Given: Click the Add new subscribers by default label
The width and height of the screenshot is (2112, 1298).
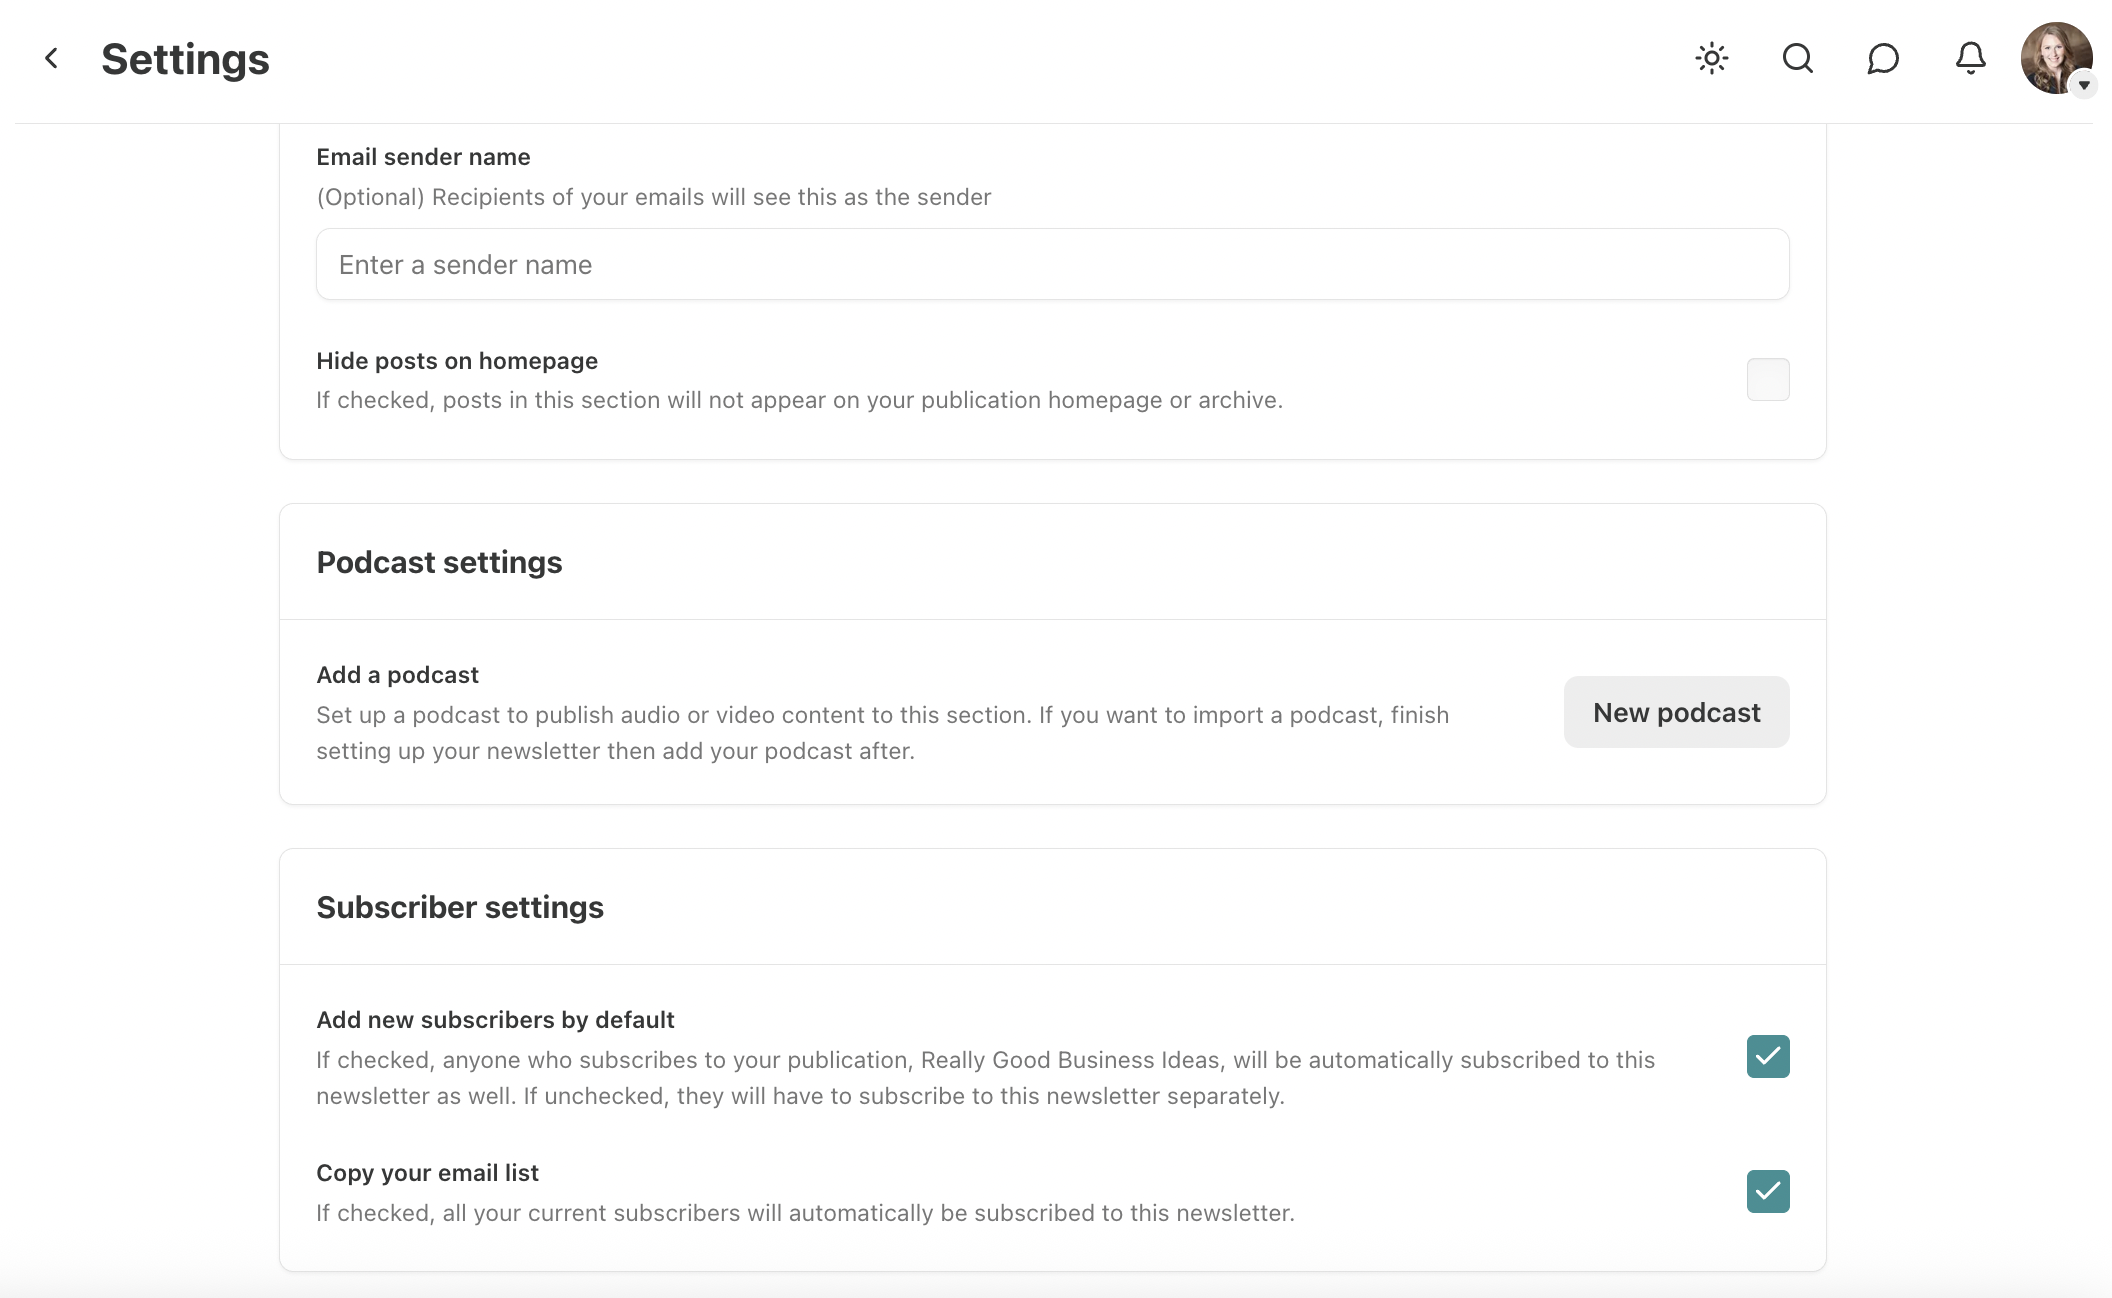Looking at the screenshot, I should [x=495, y=1020].
